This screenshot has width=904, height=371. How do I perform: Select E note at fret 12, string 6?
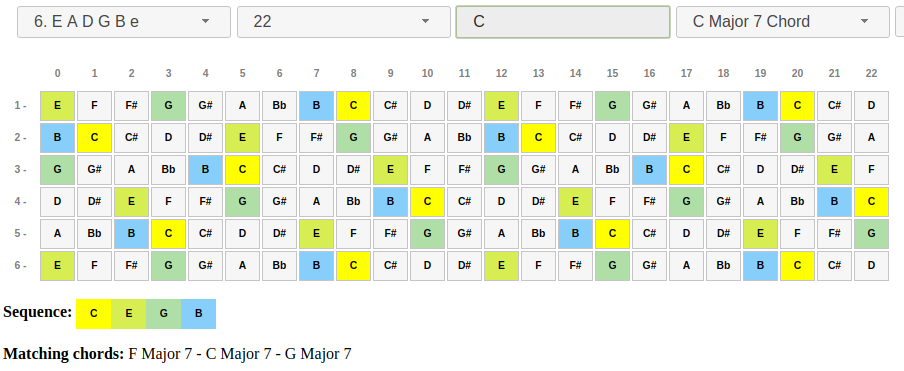502,266
